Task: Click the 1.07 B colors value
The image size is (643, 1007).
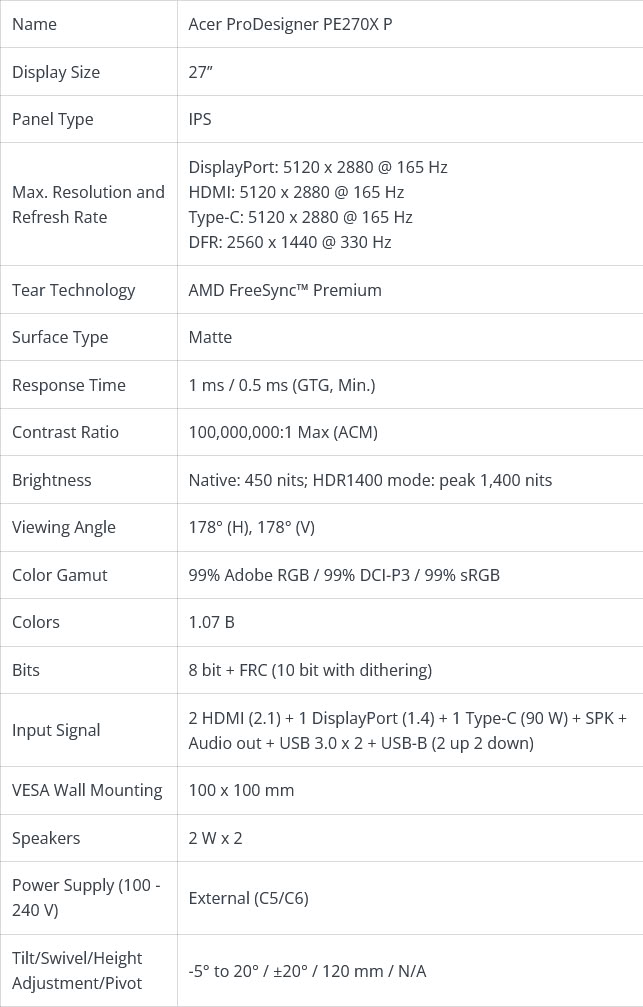Action: click(x=211, y=622)
